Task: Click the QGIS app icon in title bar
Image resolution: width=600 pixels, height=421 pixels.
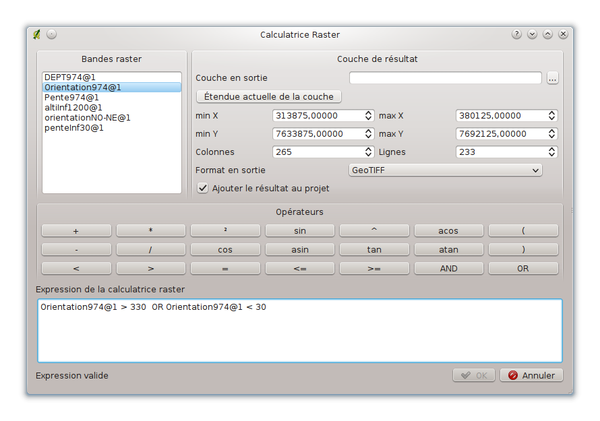Action: (37, 34)
